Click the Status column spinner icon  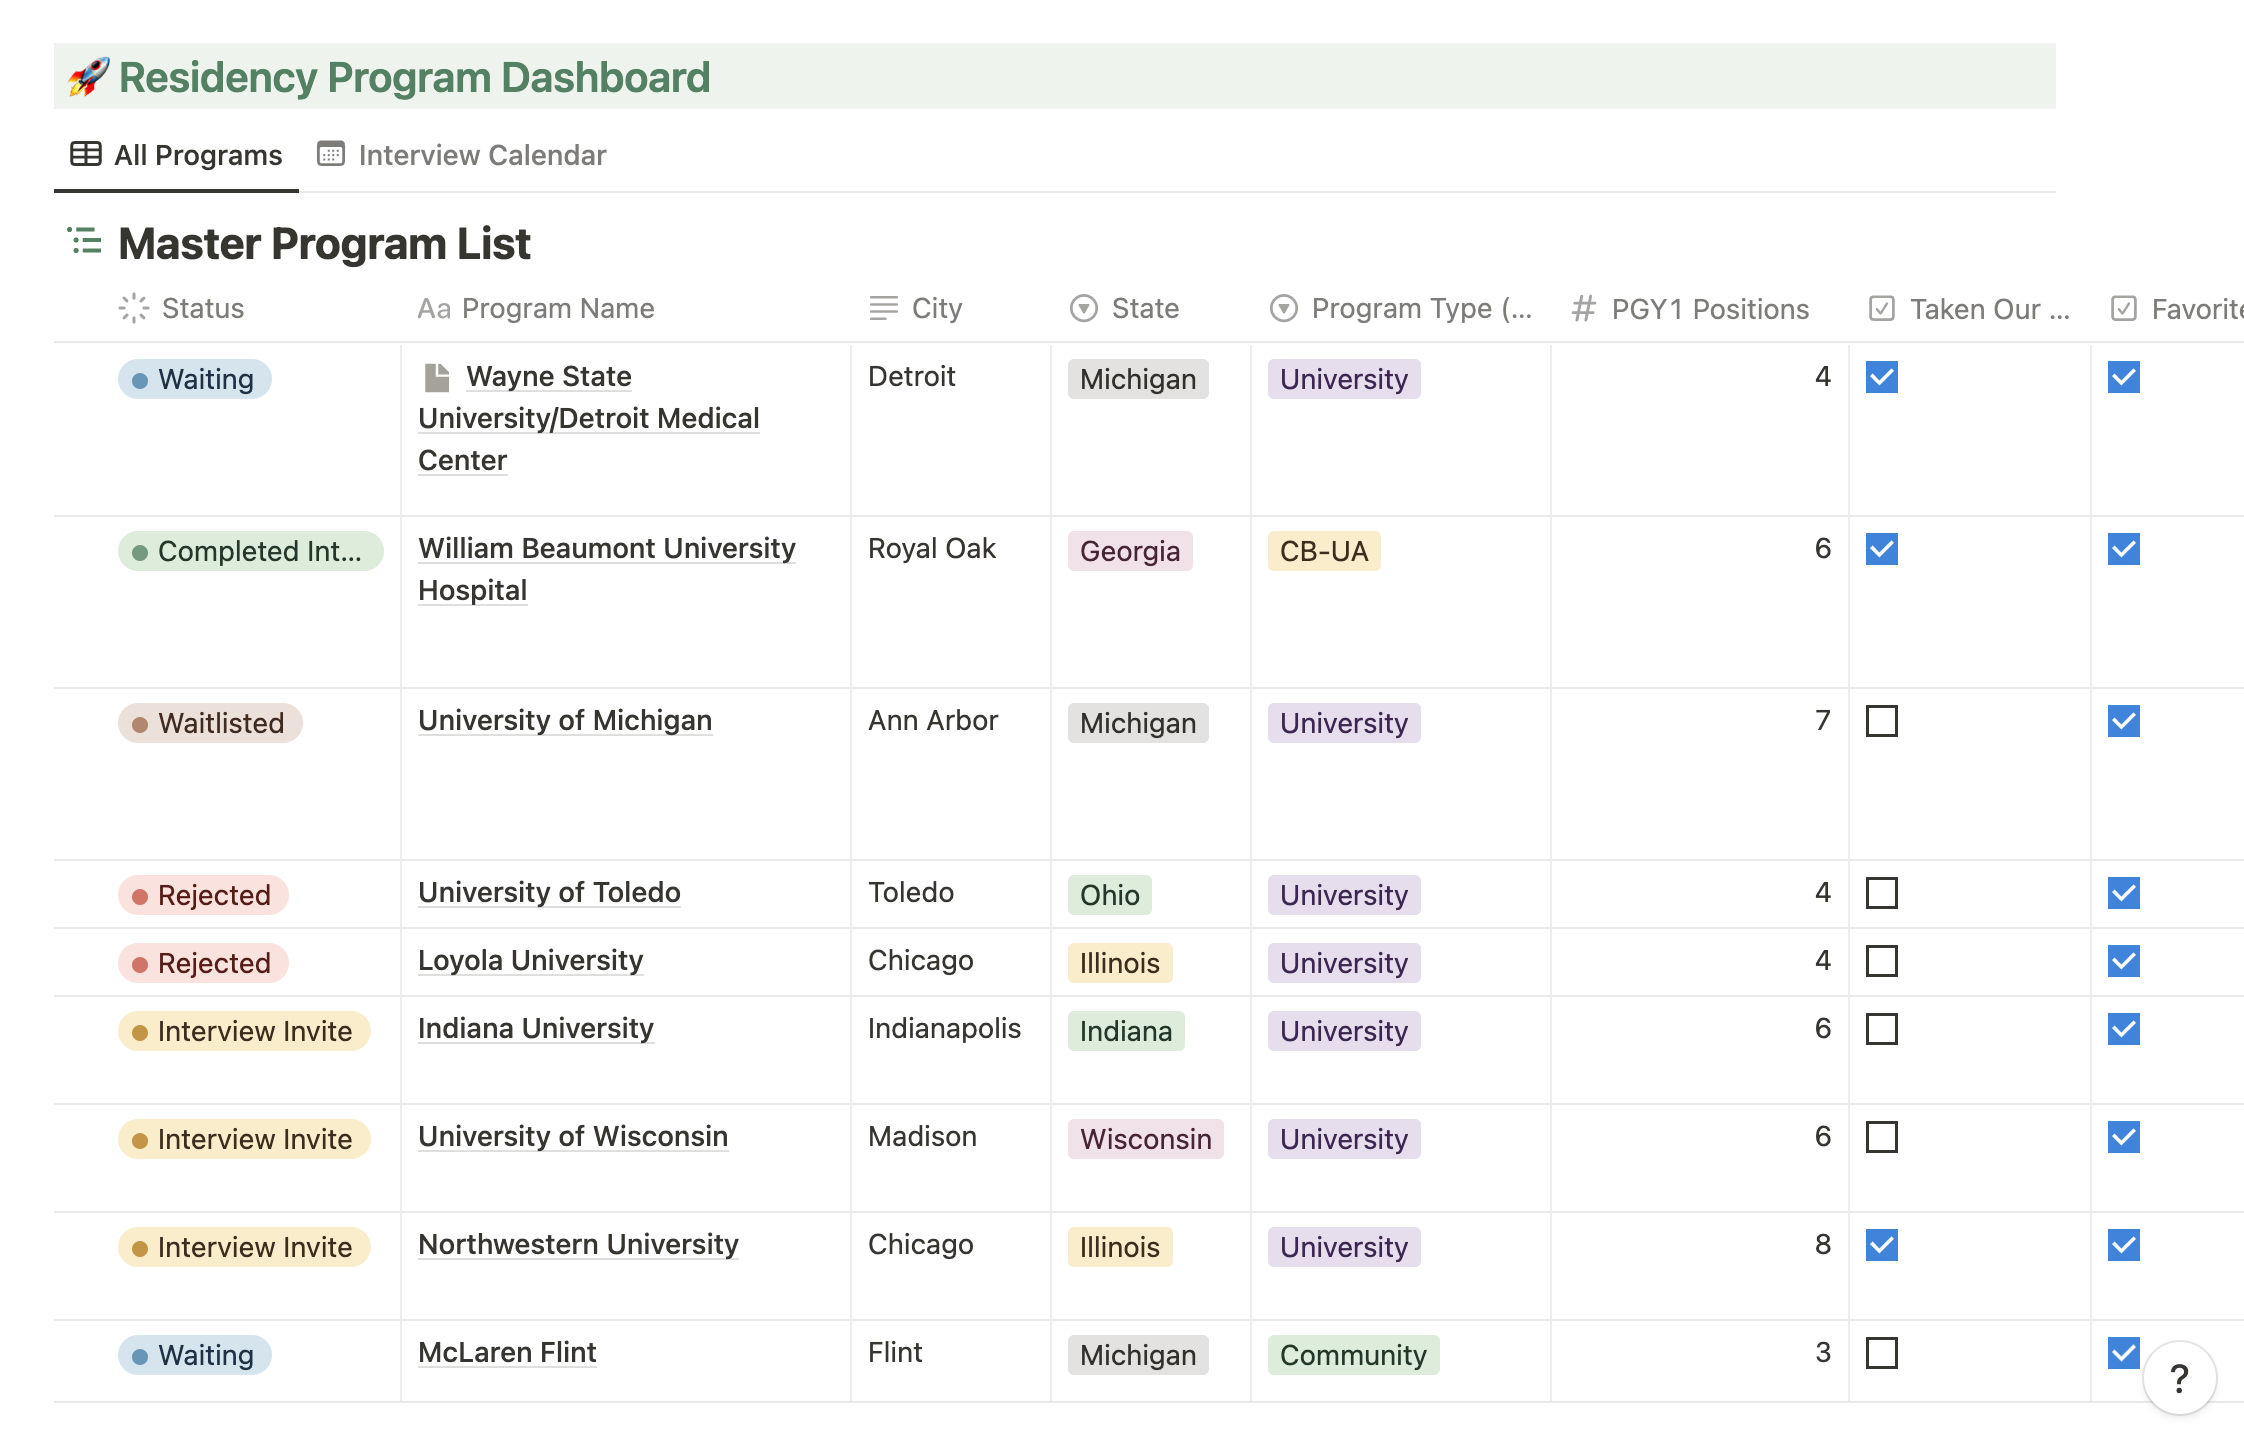[132, 308]
